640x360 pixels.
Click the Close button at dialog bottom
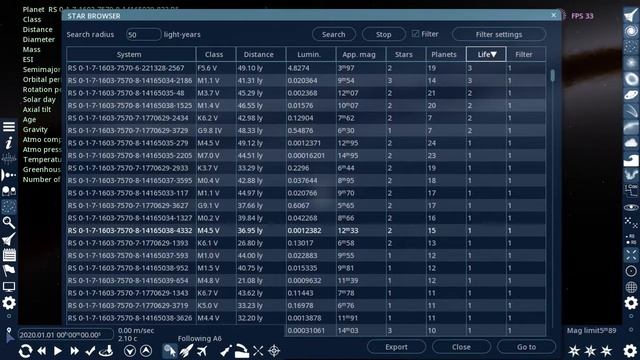[x=461, y=347]
